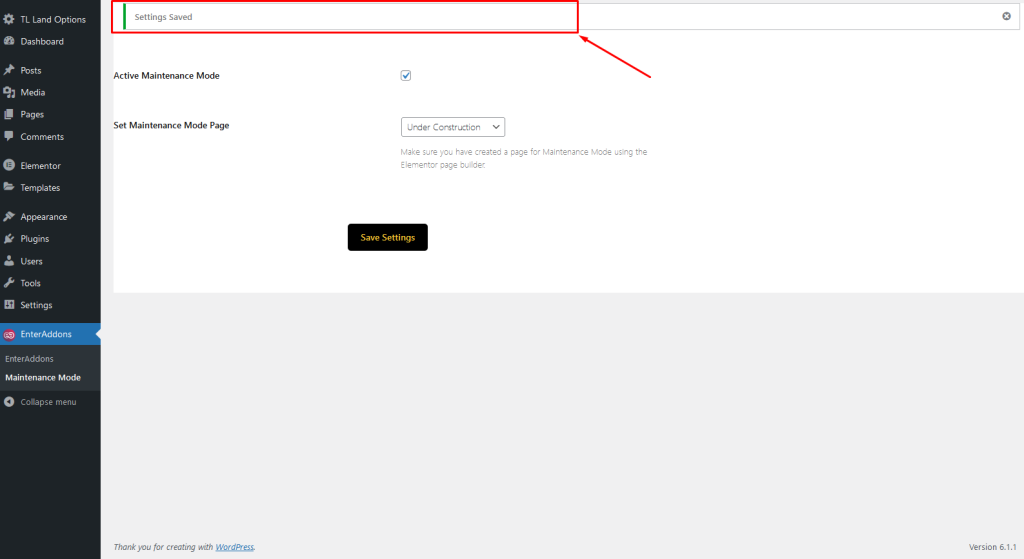Click the EnterAddons logo icon
Viewport: 1024px width, 559px height.
(9, 334)
